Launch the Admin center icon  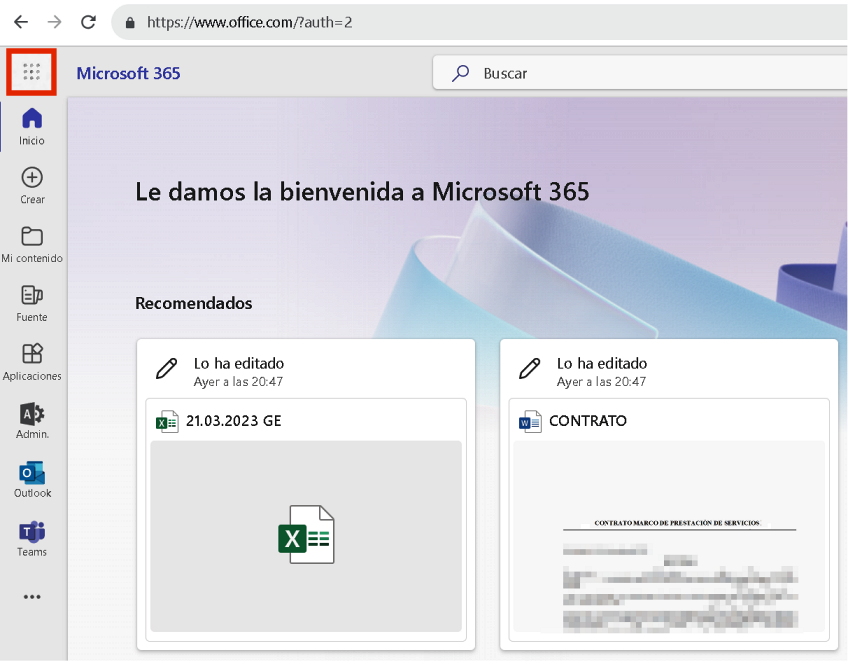click(x=32, y=414)
